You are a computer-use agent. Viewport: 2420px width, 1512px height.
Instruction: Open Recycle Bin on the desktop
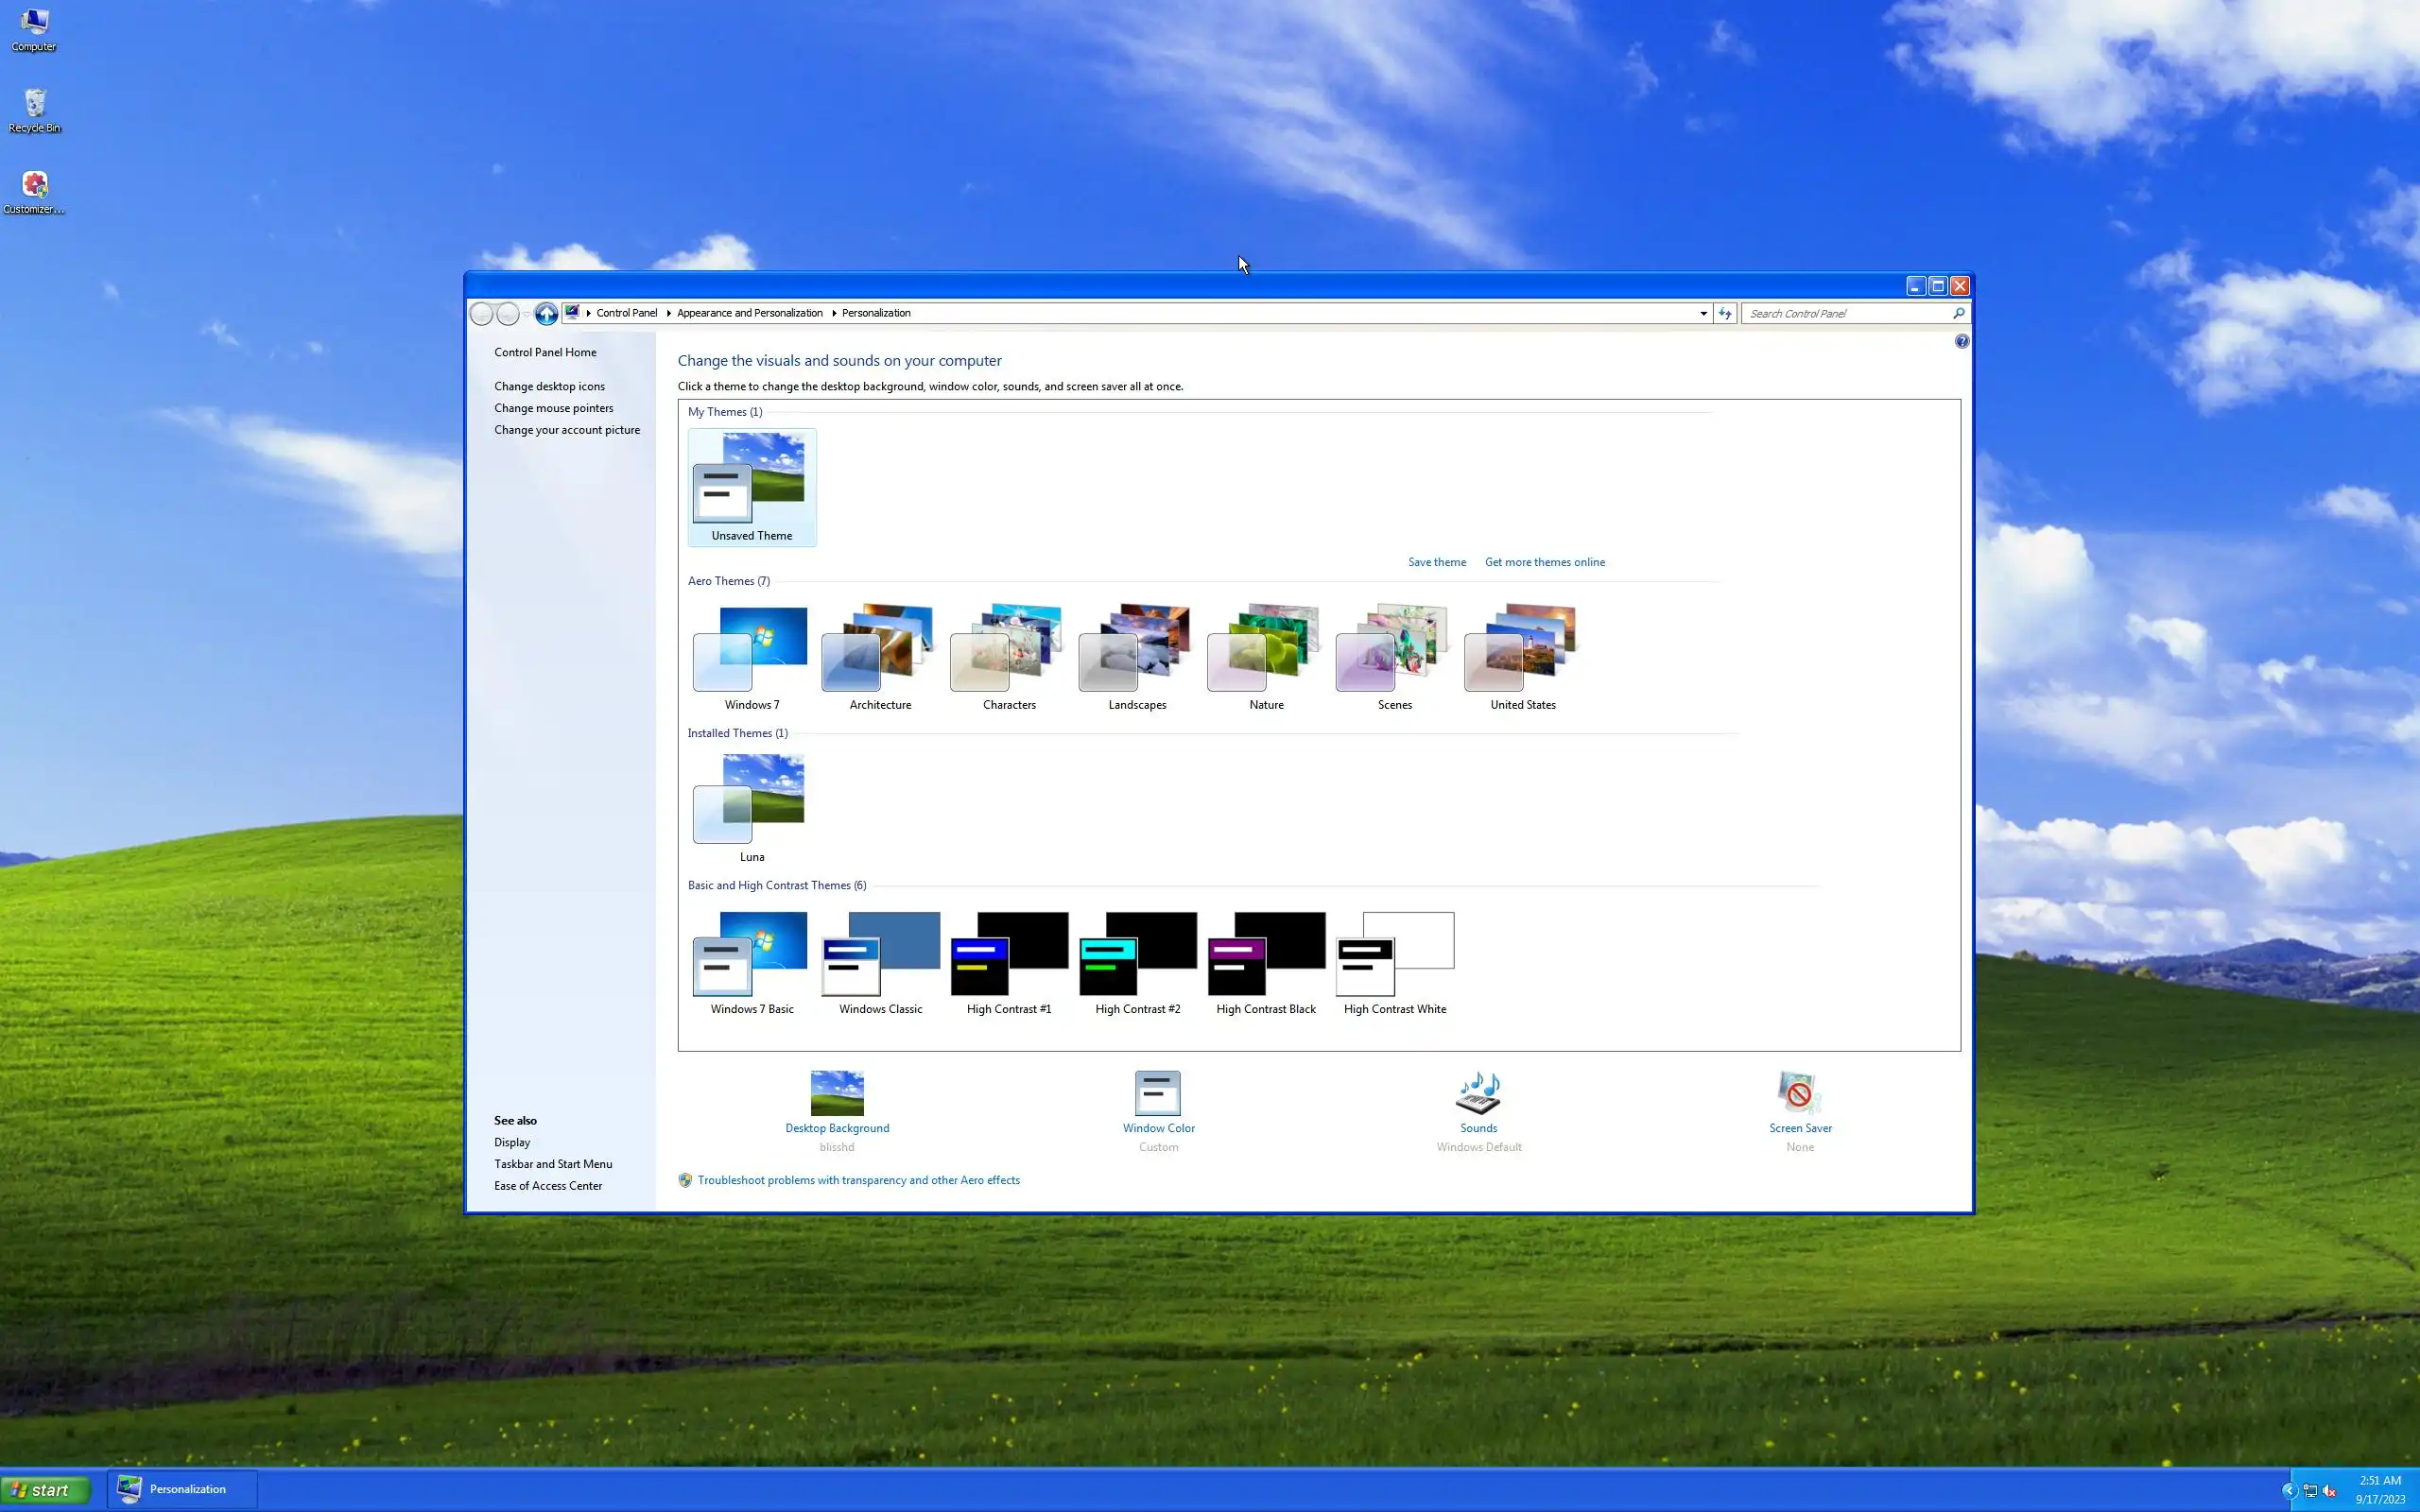pos(35,110)
